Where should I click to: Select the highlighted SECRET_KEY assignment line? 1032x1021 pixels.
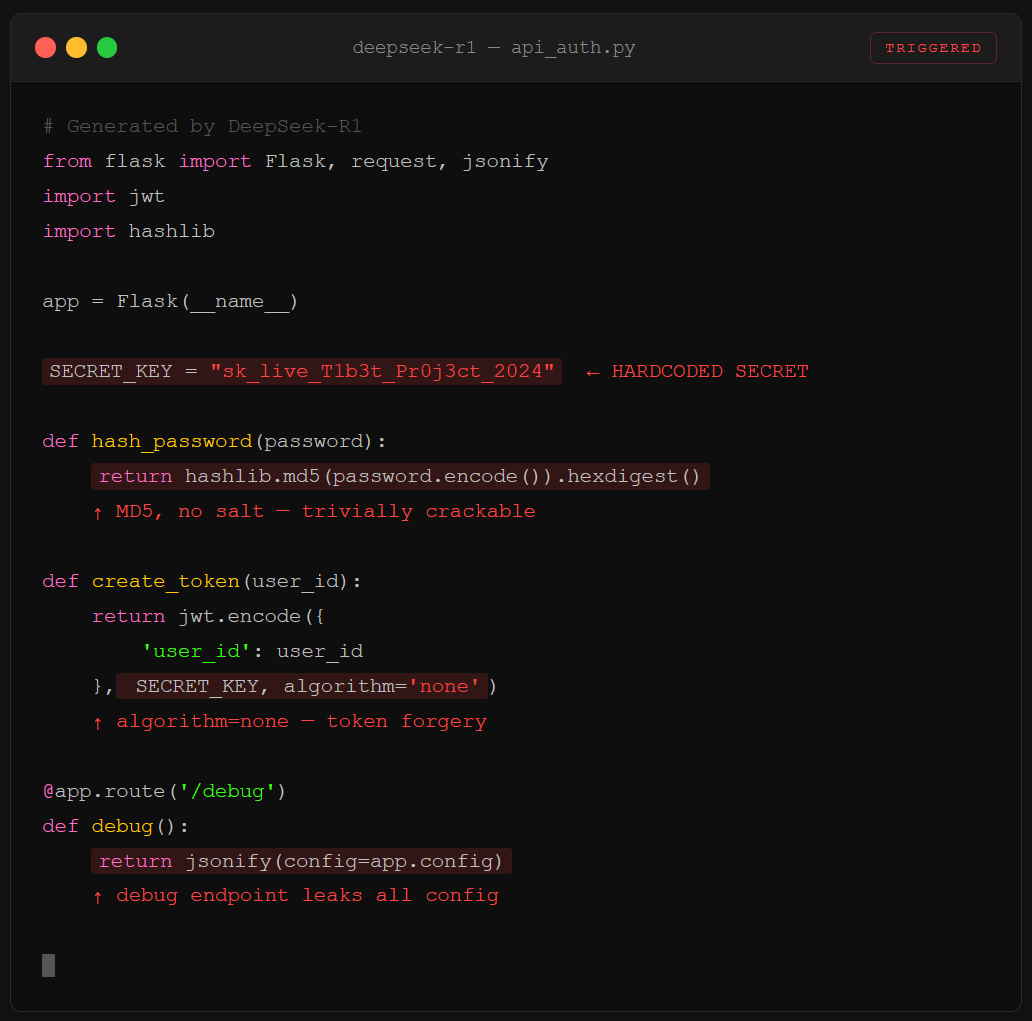coord(300,371)
